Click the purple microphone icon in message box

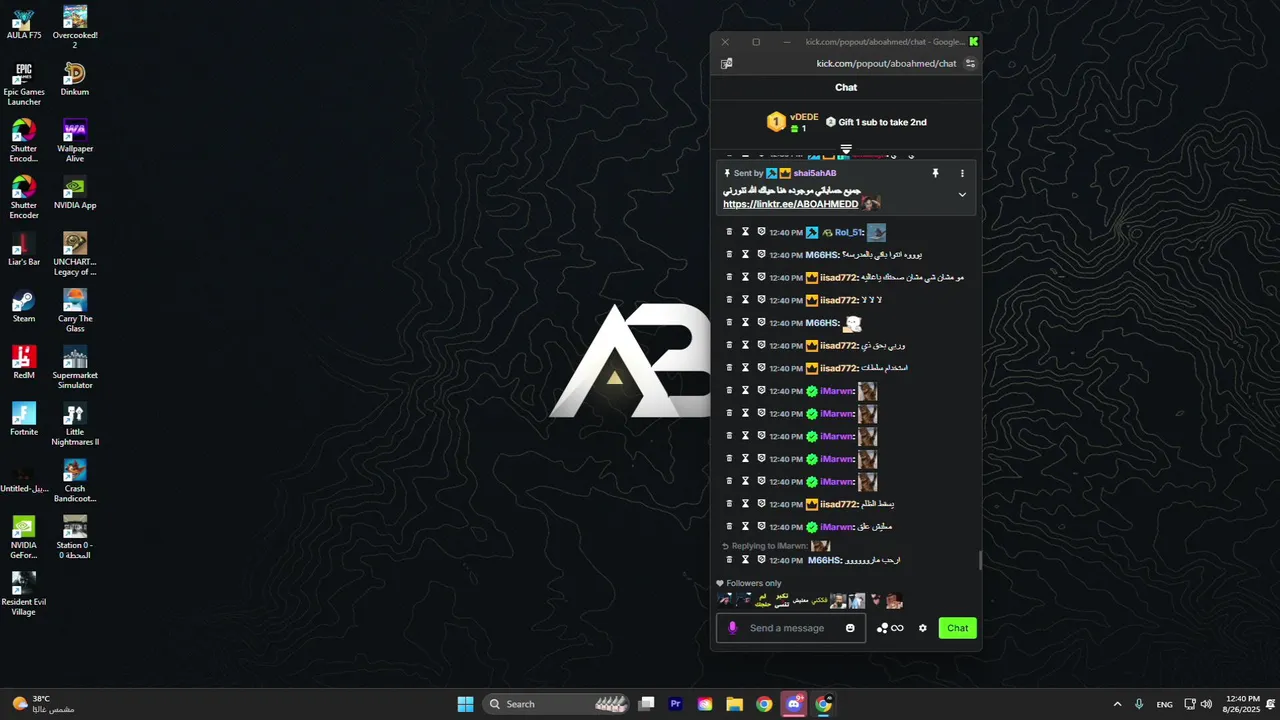(732, 628)
